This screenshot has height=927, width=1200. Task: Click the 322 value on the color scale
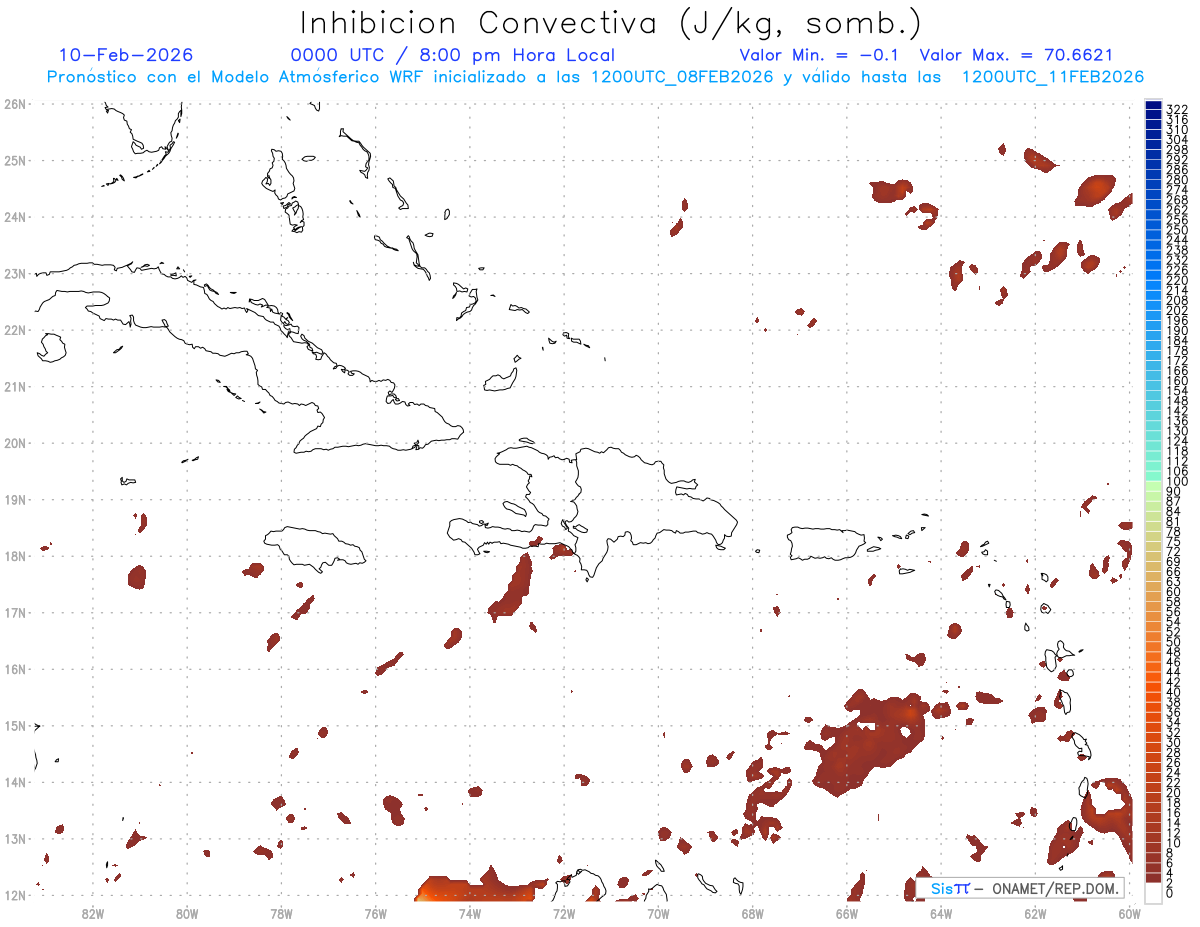(x=1177, y=109)
